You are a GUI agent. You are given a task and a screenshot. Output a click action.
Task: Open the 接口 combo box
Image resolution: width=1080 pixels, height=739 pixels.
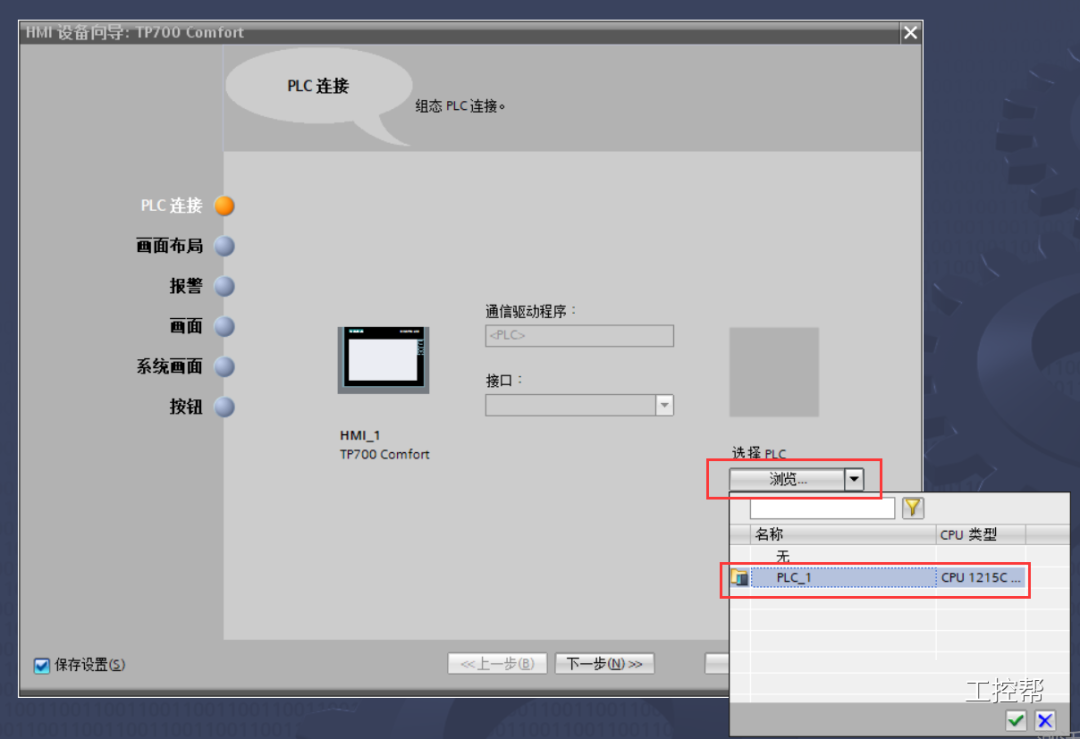tap(579, 405)
